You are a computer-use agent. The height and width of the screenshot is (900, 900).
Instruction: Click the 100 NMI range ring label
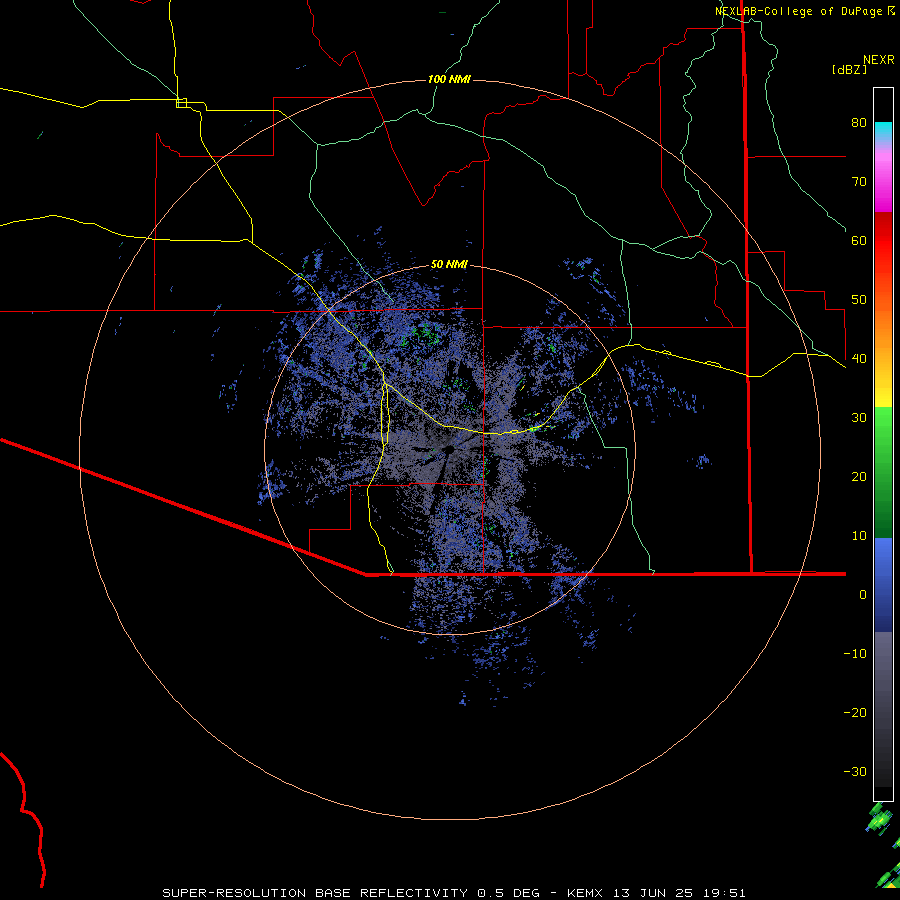pyautogui.click(x=449, y=79)
